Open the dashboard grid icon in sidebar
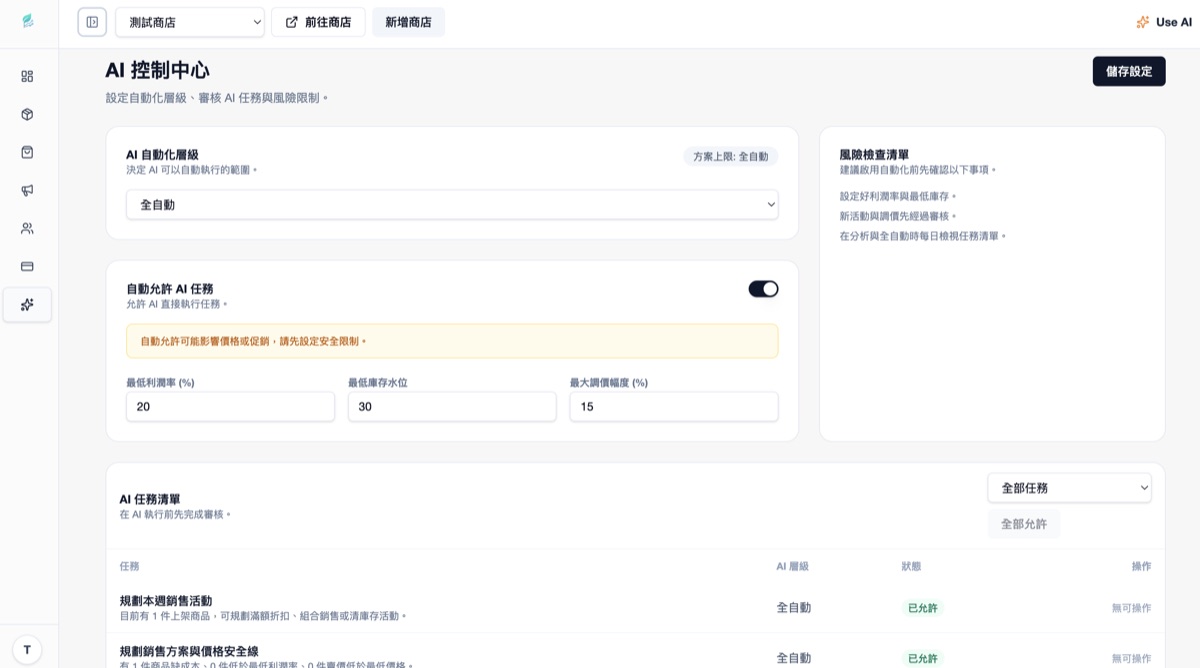1200x668 pixels. (x=27, y=76)
